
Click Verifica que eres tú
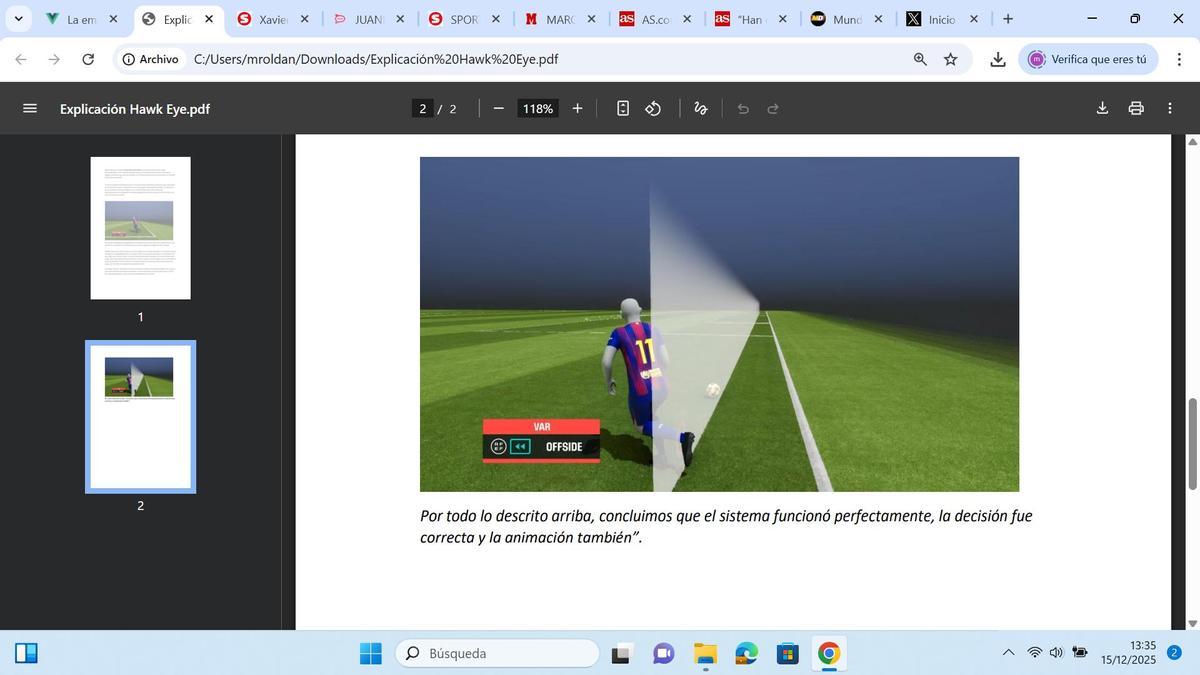1086,58
